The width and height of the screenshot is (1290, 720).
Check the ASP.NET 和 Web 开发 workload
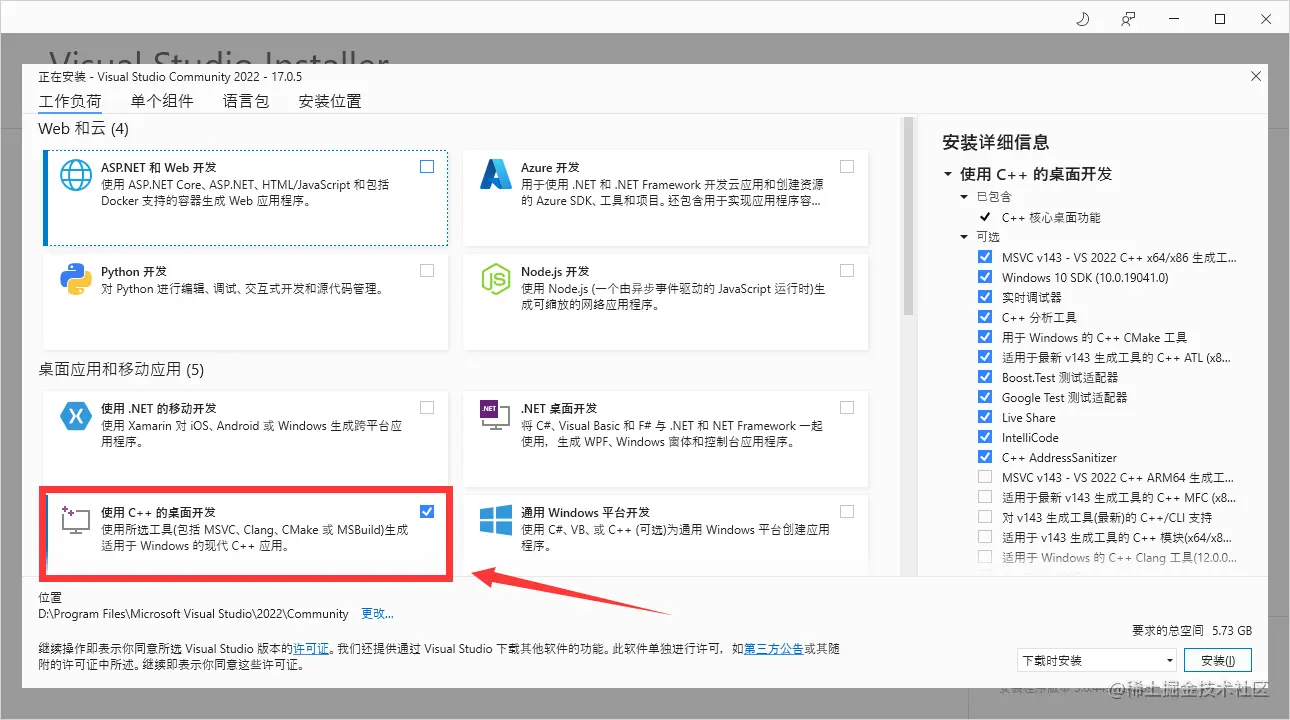pyautogui.click(x=427, y=167)
